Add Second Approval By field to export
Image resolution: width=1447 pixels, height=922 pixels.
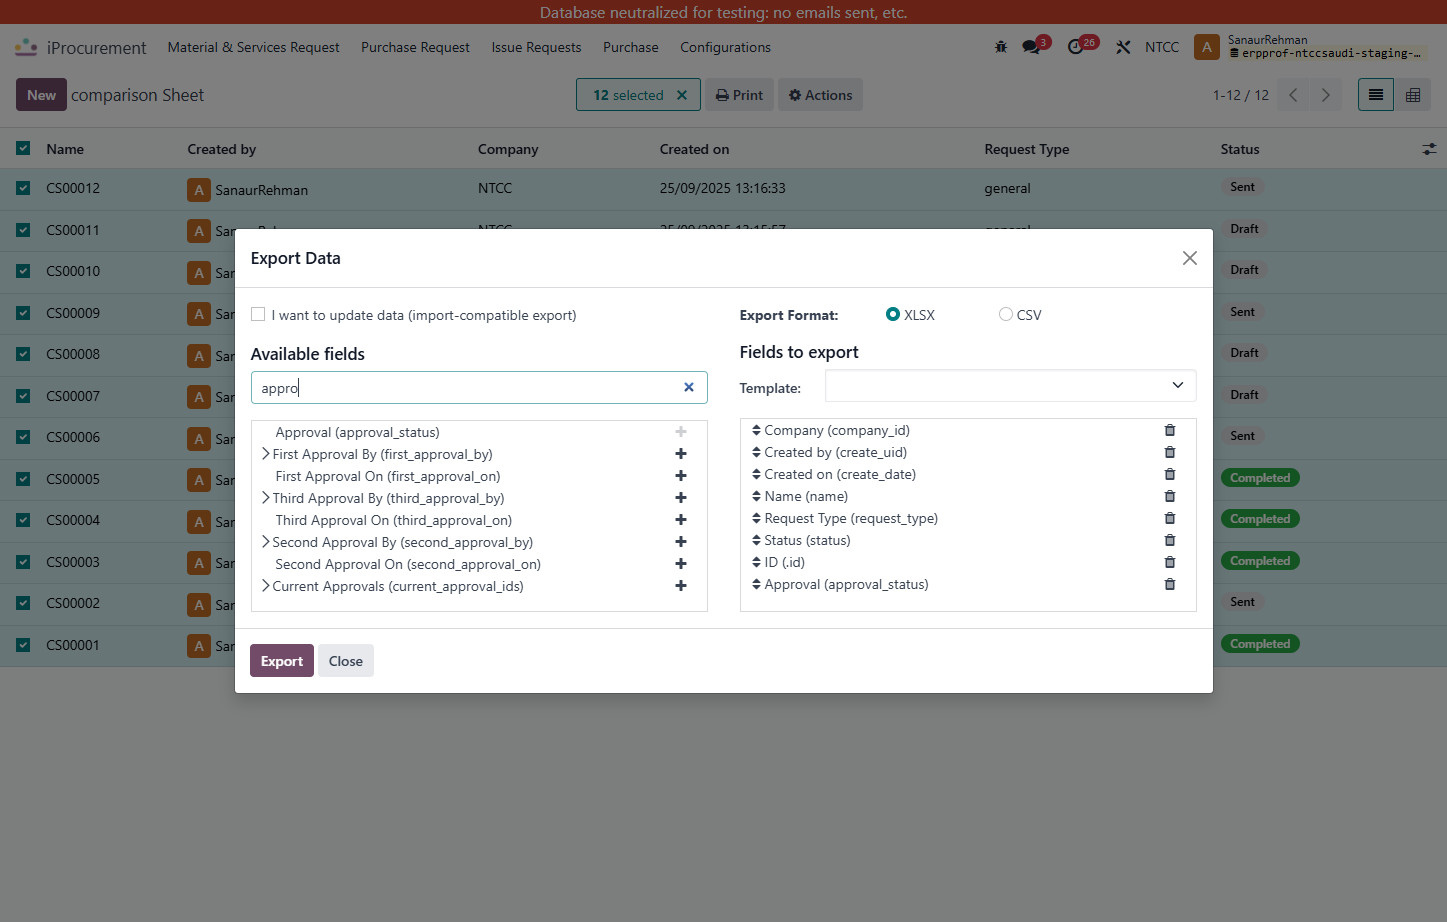(681, 542)
